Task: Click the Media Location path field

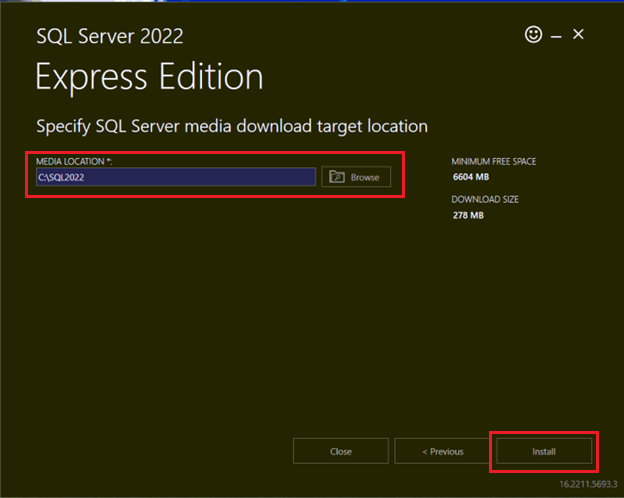Action: (176, 177)
